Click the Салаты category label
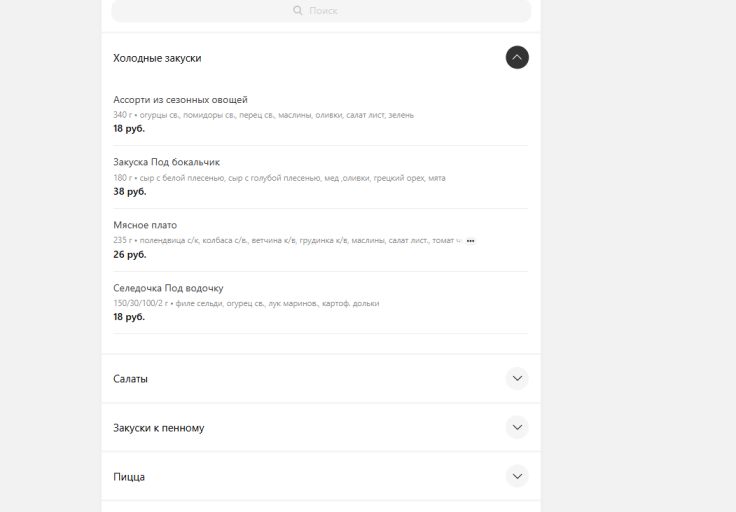This screenshot has height=512, width=736. 130,379
